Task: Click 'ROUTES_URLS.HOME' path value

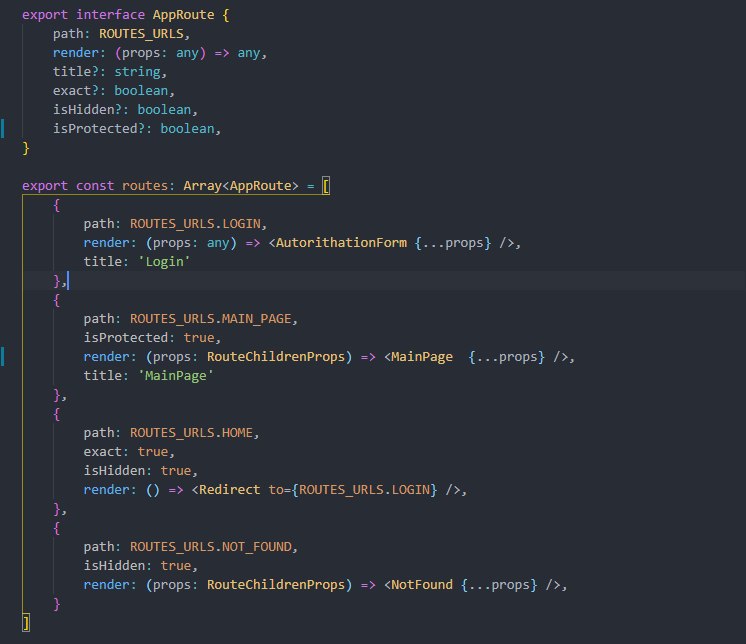Action: click(191, 433)
